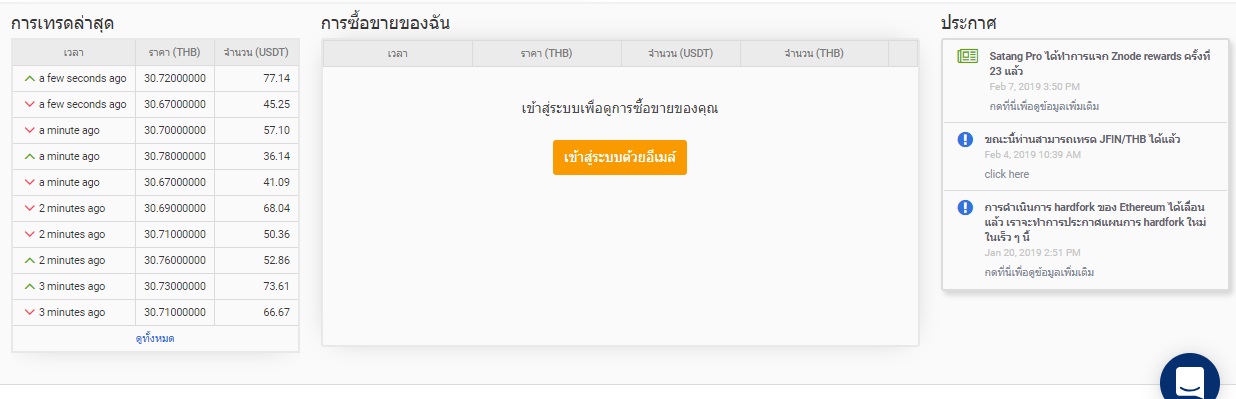Click the Satang Pro Znode rewards newspaper icon
The image size is (1236, 399).
tap(966, 57)
